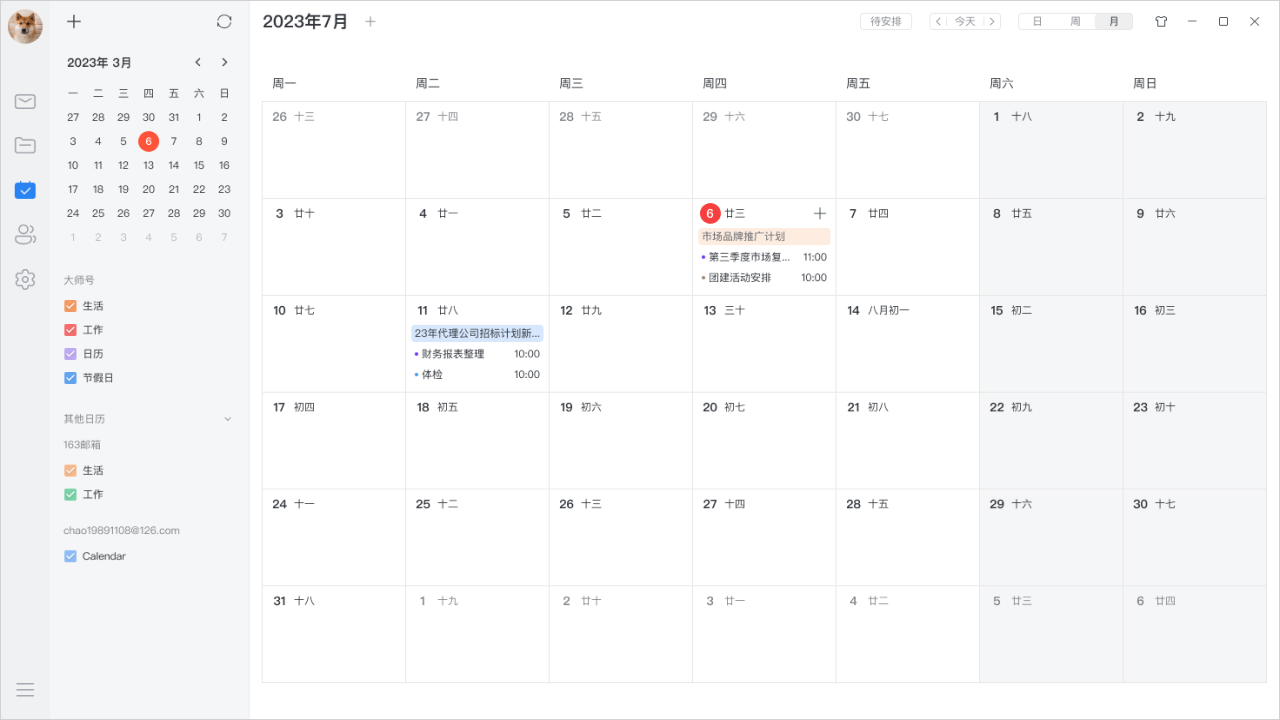Open the settings gear icon
Screen dimensions: 1280x720
25,280
